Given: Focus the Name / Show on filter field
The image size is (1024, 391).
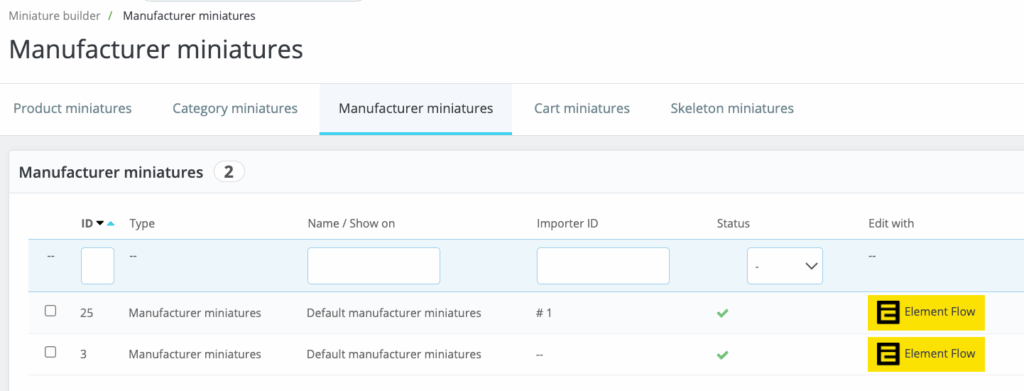Looking at the screenshot, I should (x=374, y=266).
